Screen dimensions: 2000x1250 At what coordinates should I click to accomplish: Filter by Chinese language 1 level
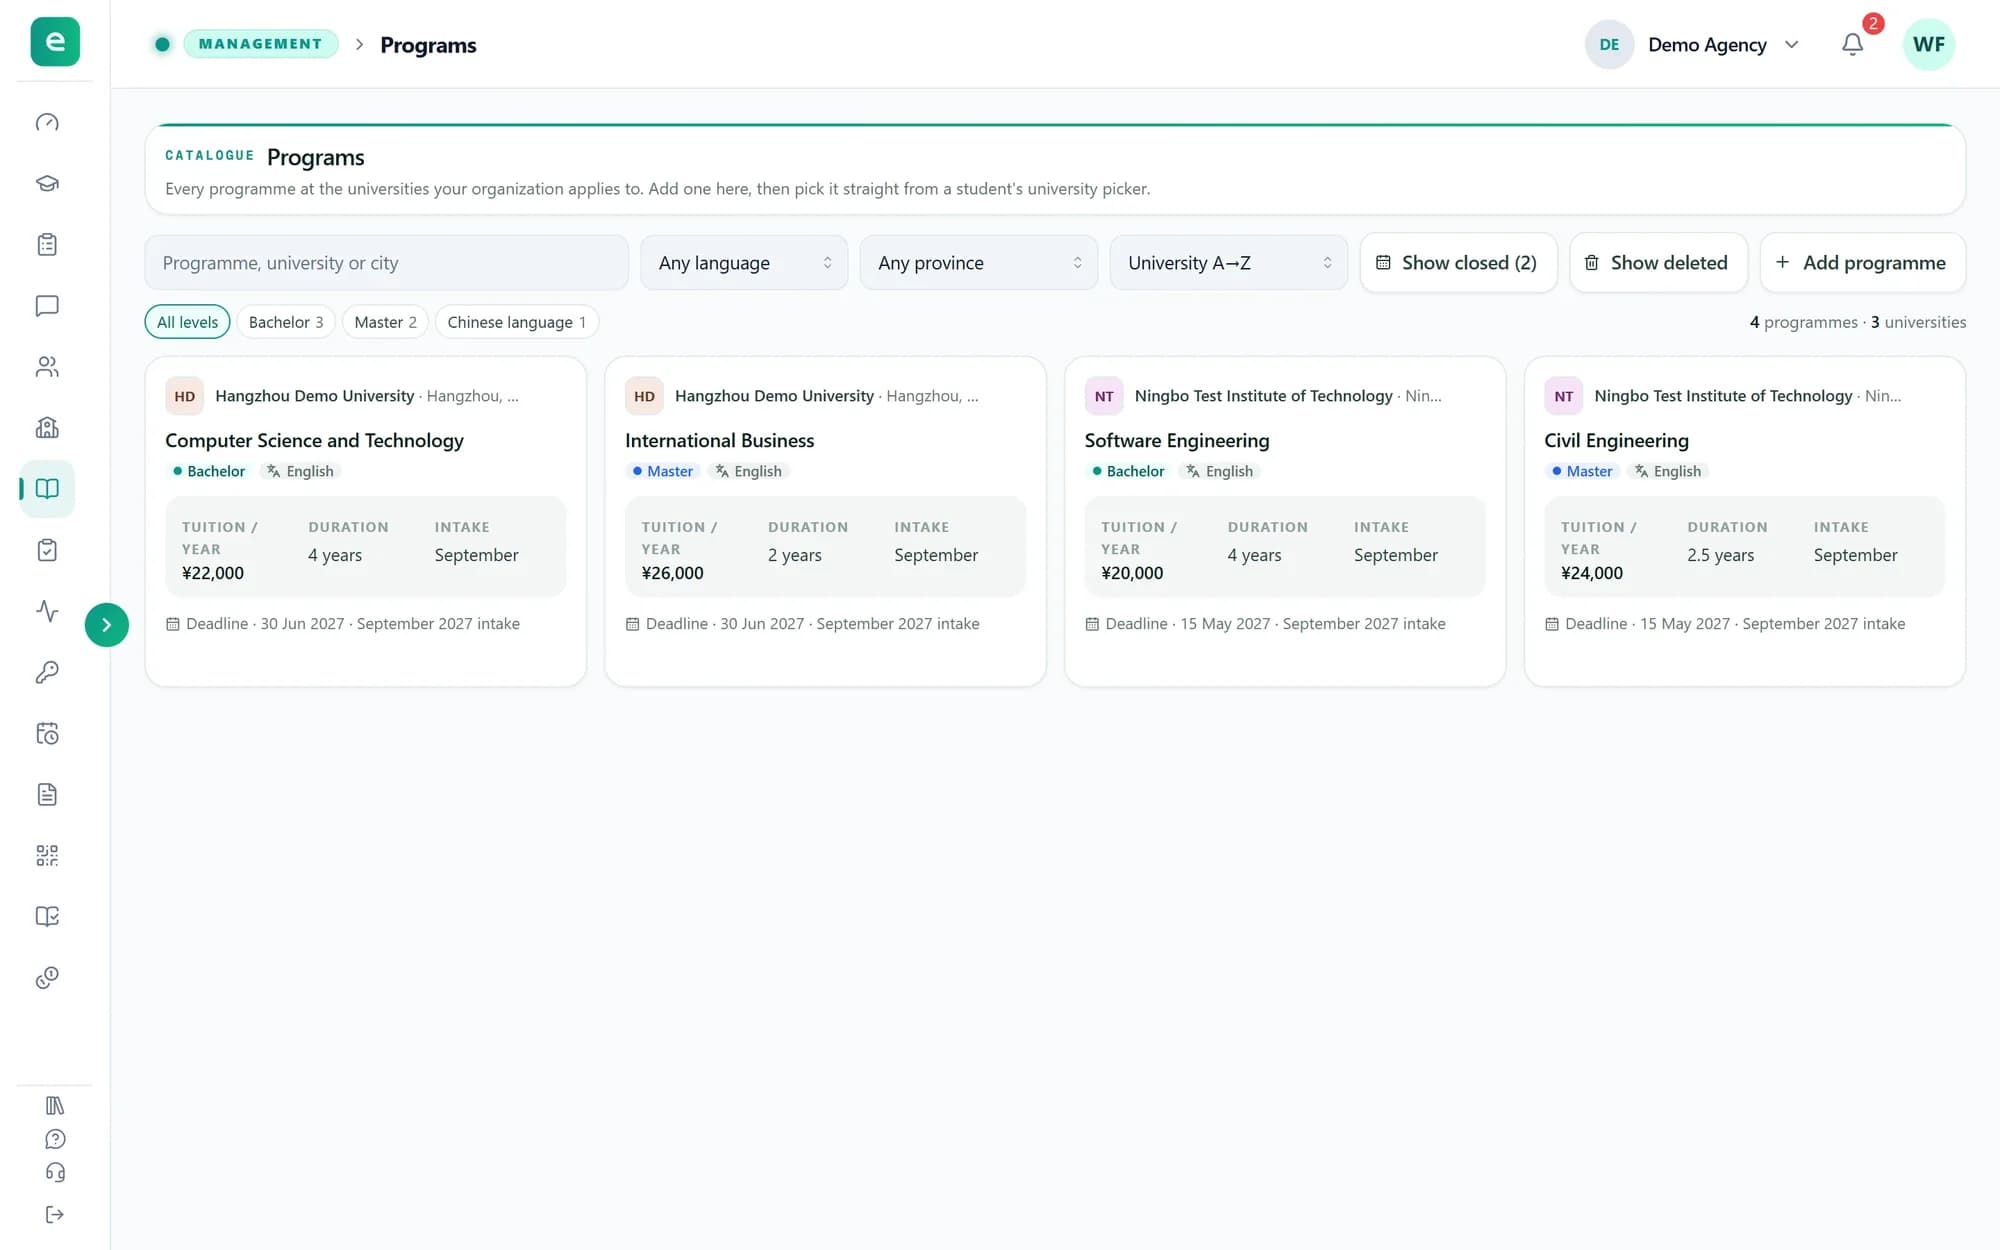[x=517, y=322]
